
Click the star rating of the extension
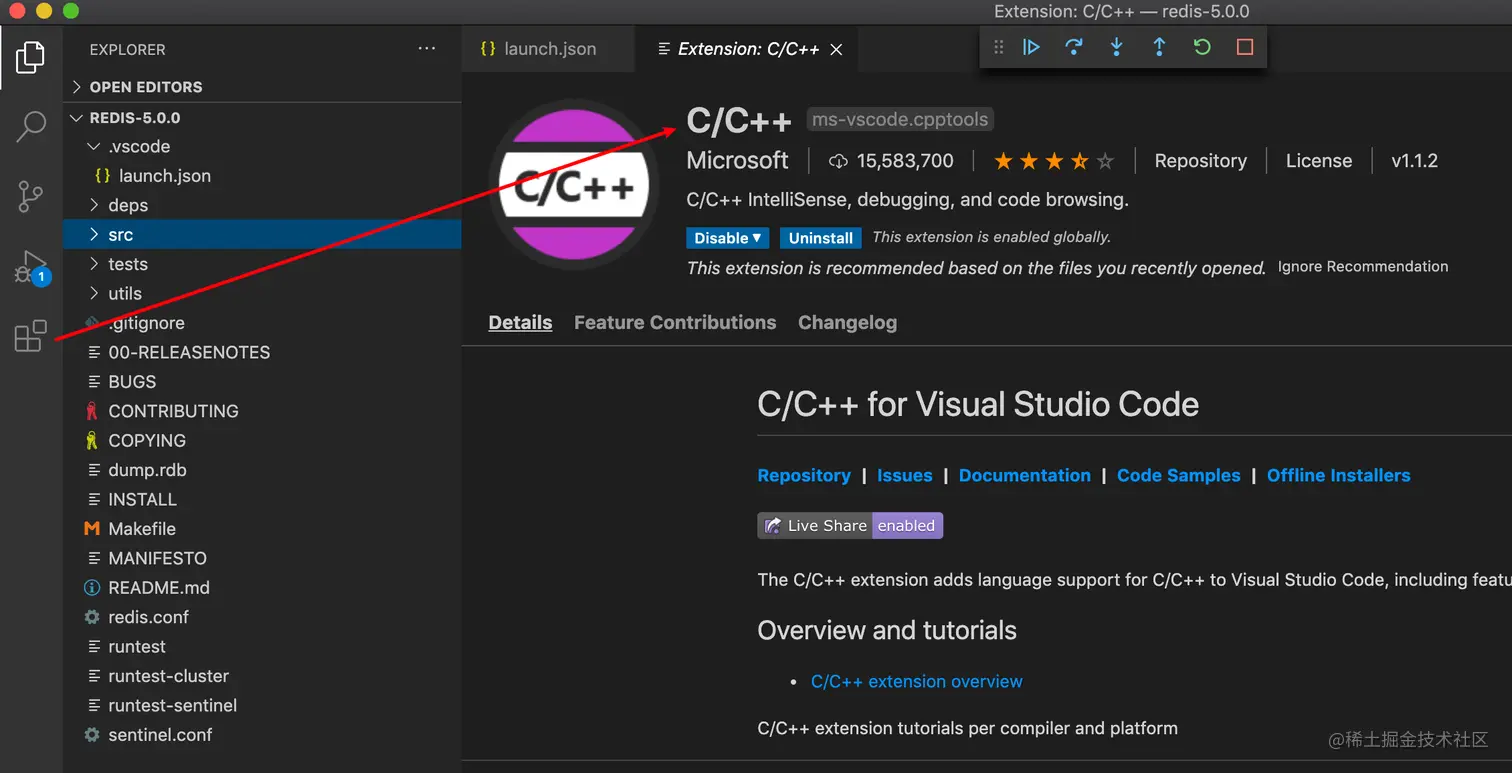coord(1054,161)
